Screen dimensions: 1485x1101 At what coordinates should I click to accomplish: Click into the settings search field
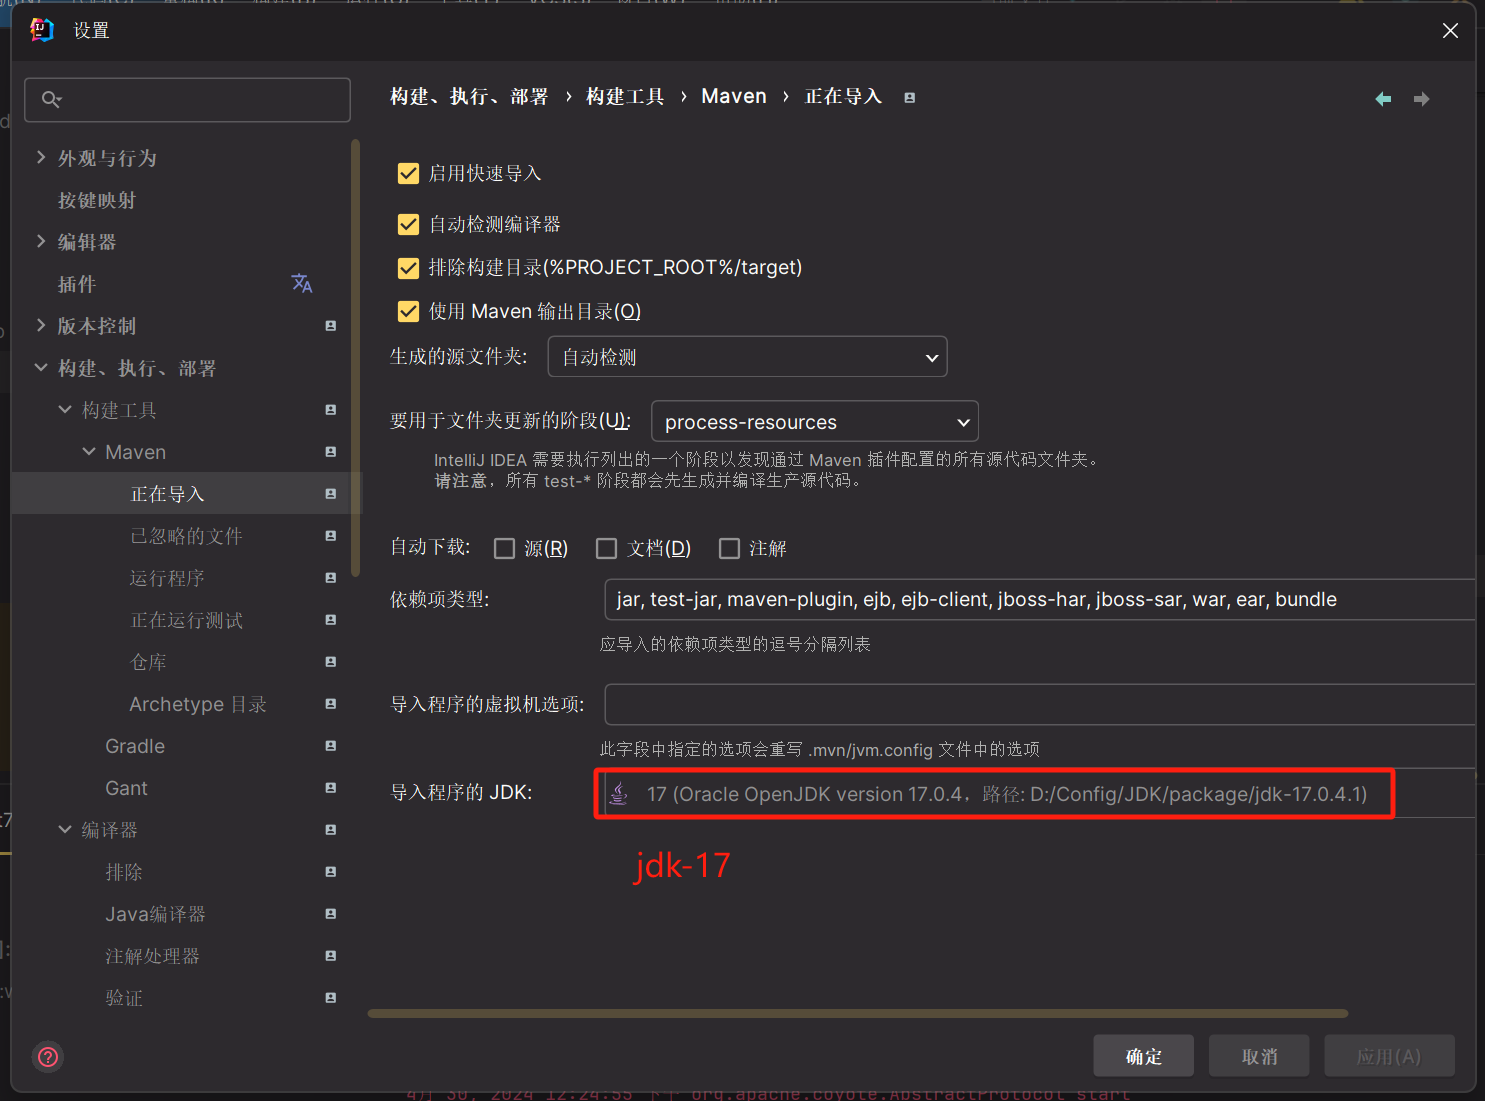187,100
